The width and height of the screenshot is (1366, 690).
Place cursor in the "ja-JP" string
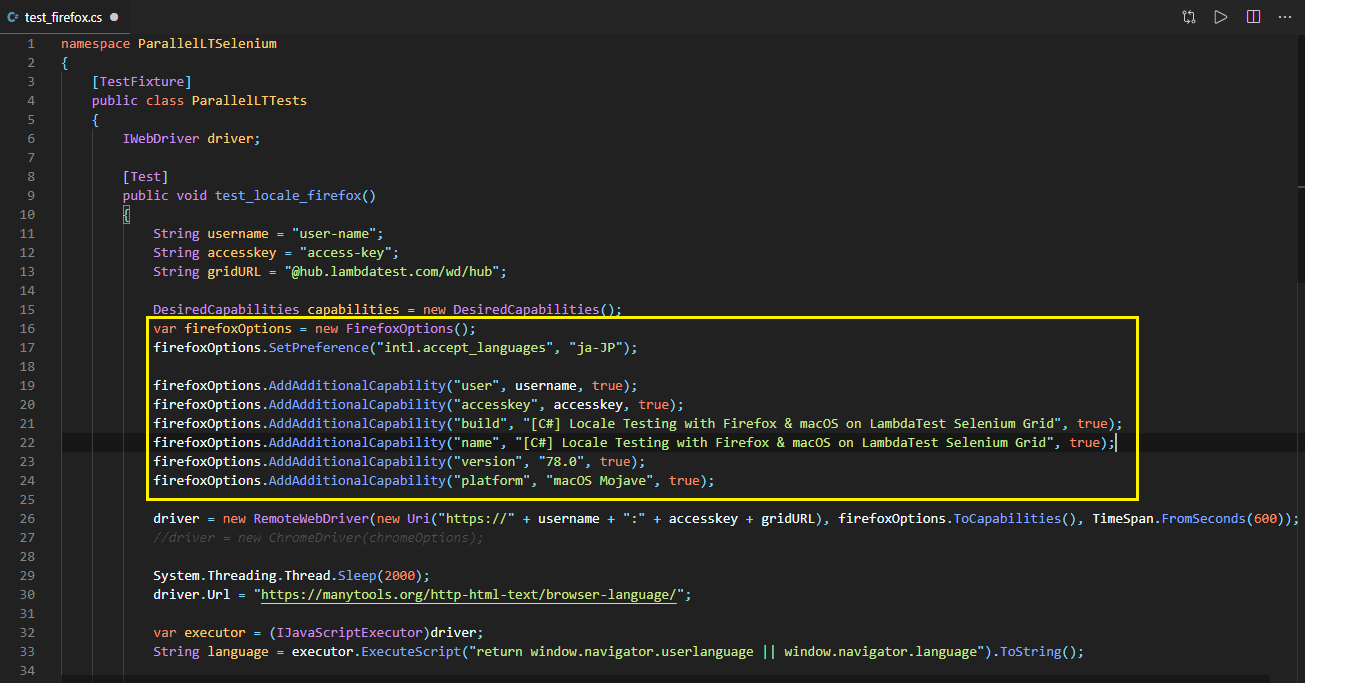[x=603, y=348]
